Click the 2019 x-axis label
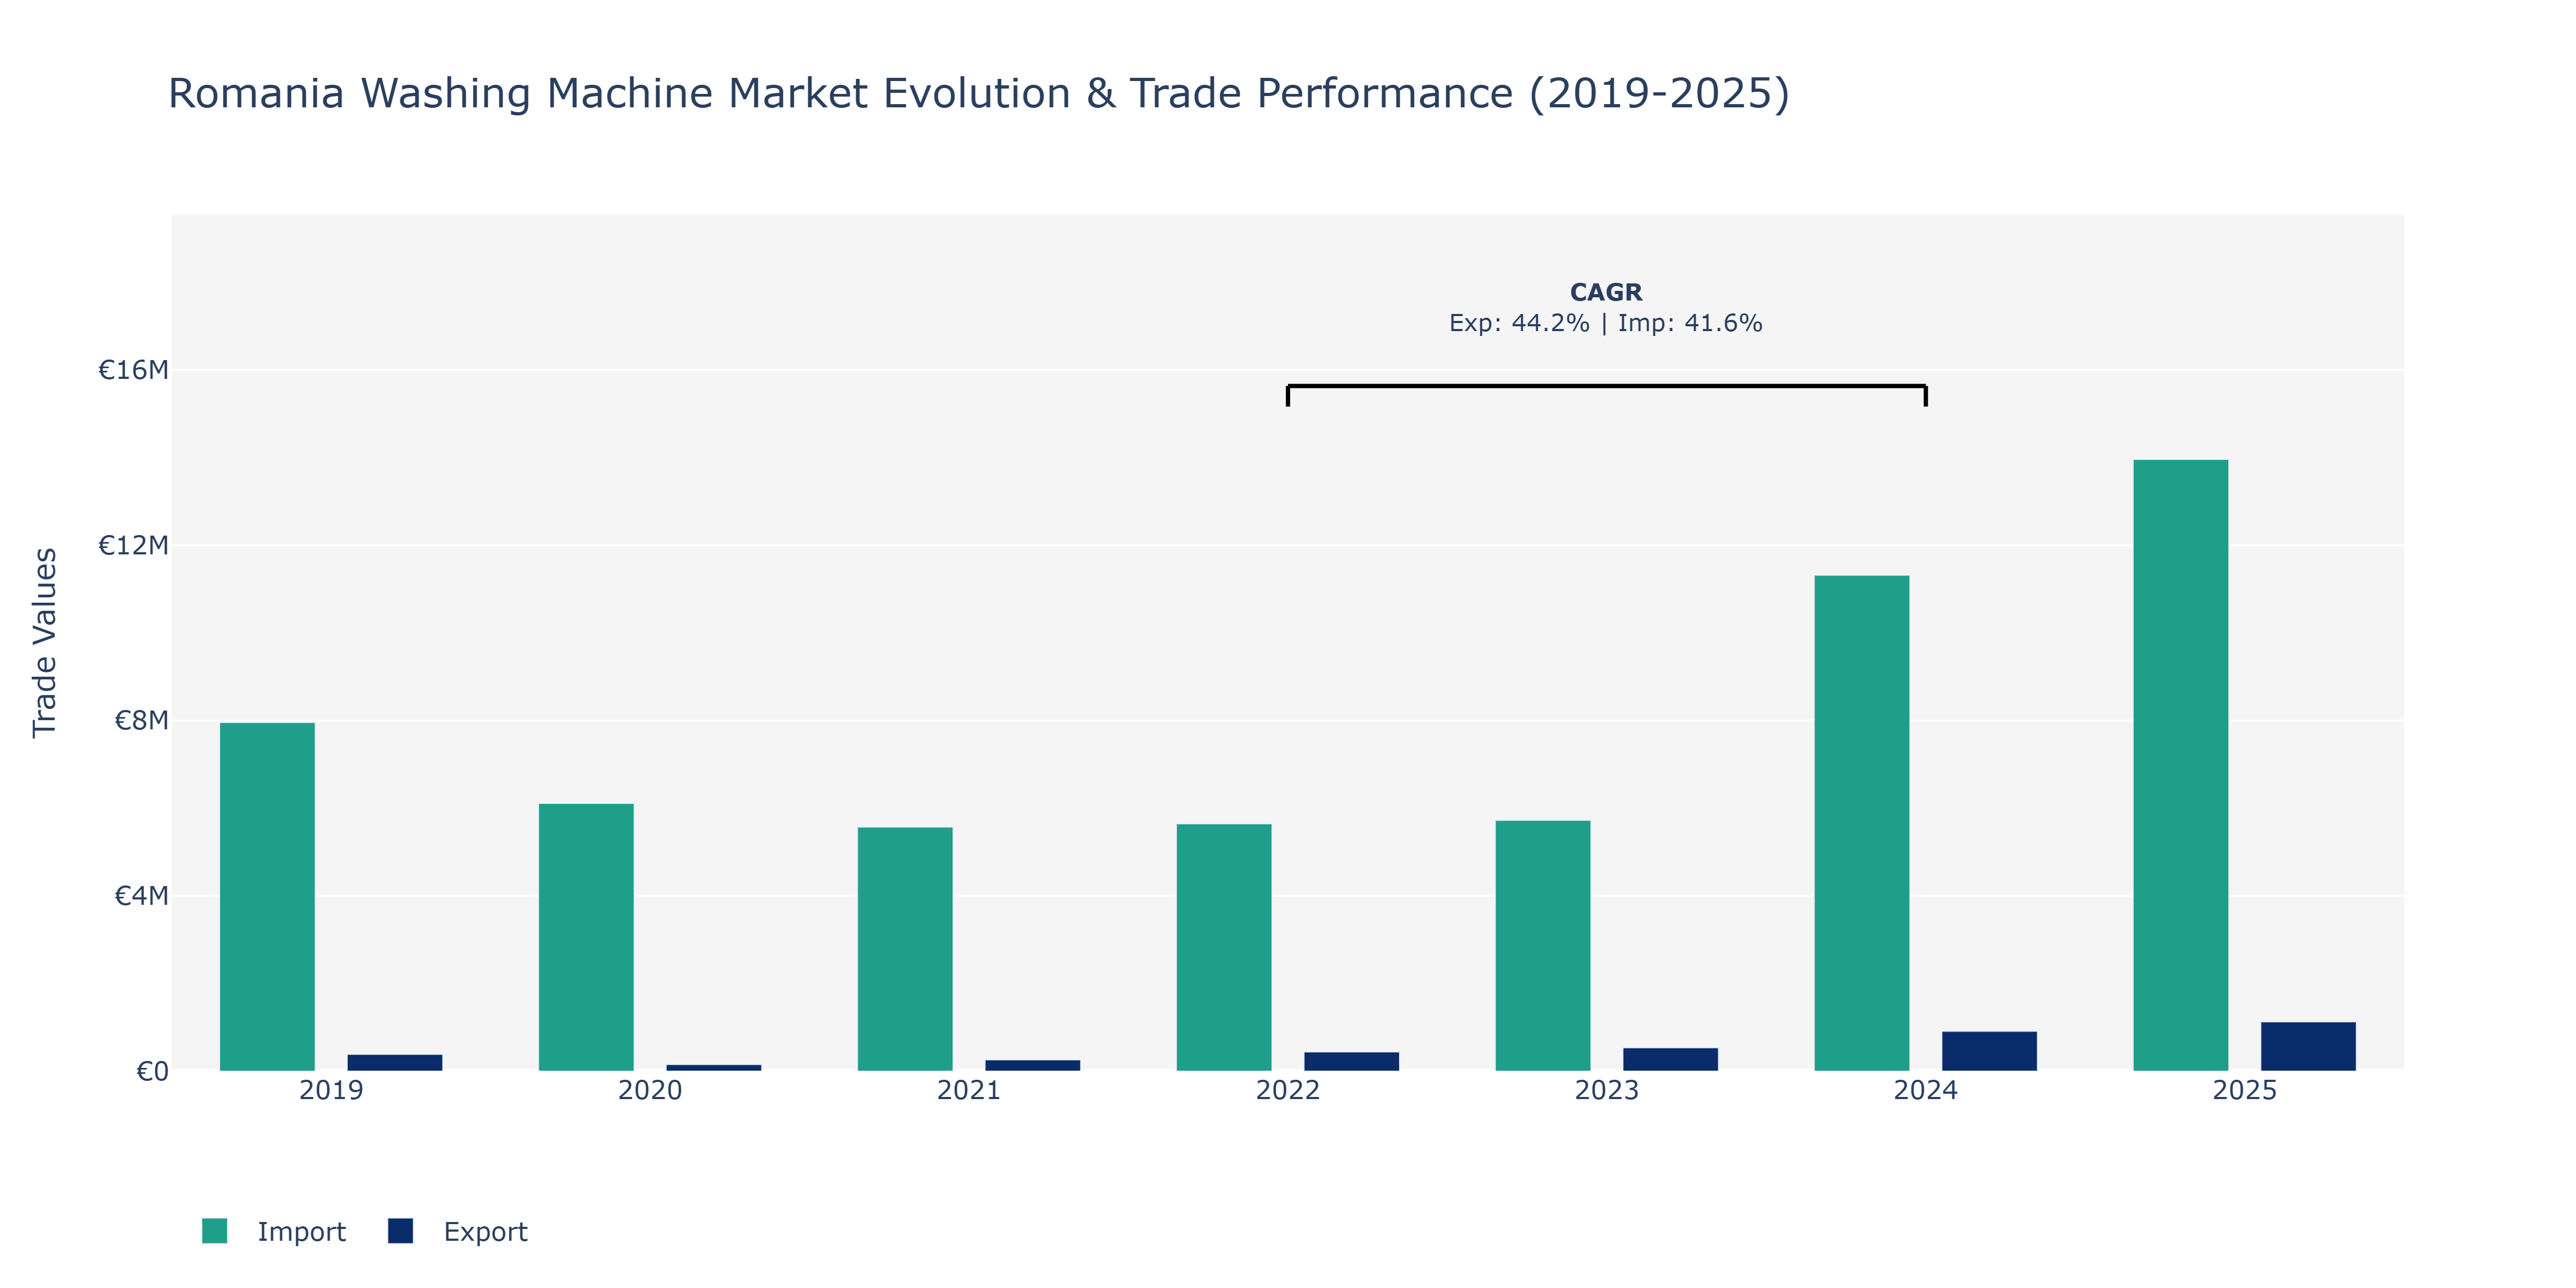Viewport: 2576px width, 1288px height. pos(331,1090)
